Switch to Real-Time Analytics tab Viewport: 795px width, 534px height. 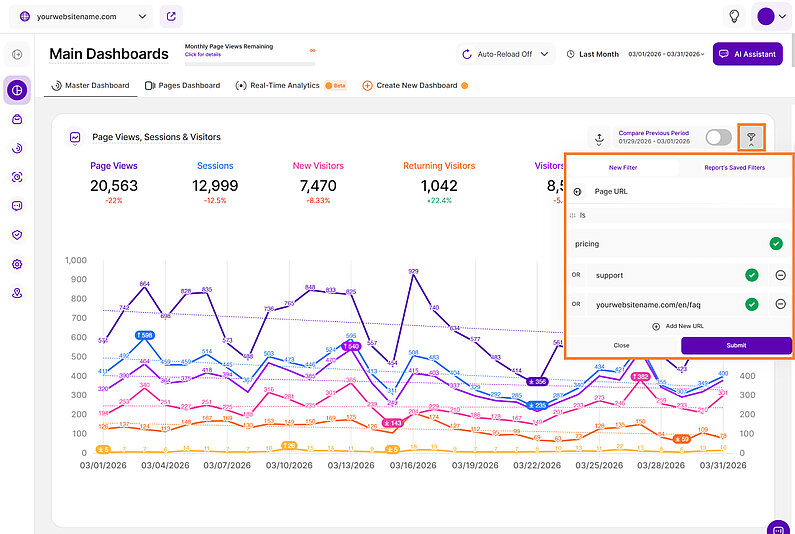pos(291,86)
